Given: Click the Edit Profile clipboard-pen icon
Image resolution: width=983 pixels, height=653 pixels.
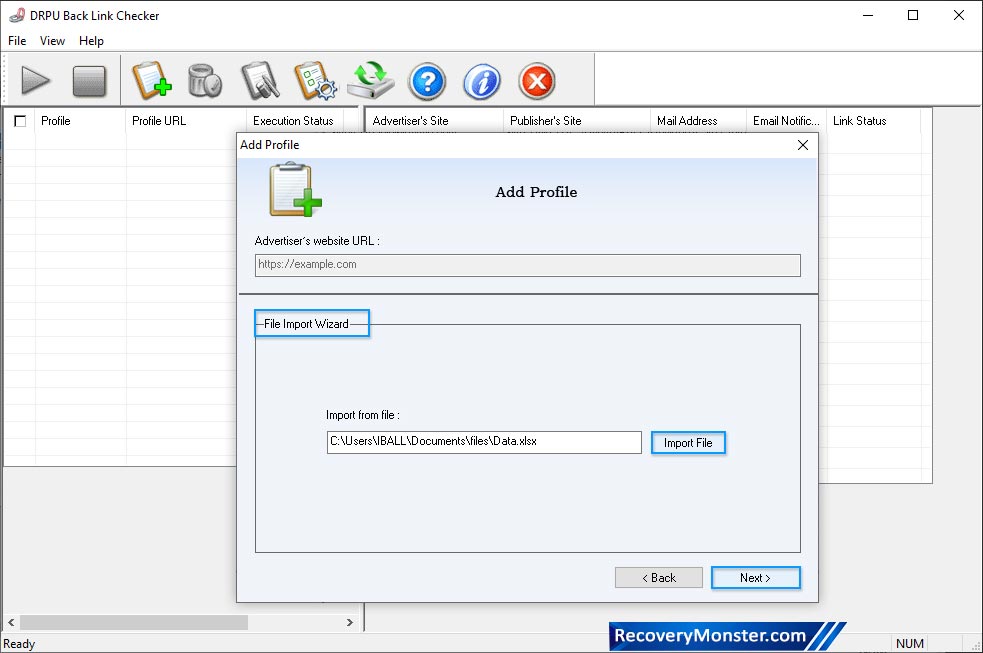Looking at the screenshot, I should 260,81.
